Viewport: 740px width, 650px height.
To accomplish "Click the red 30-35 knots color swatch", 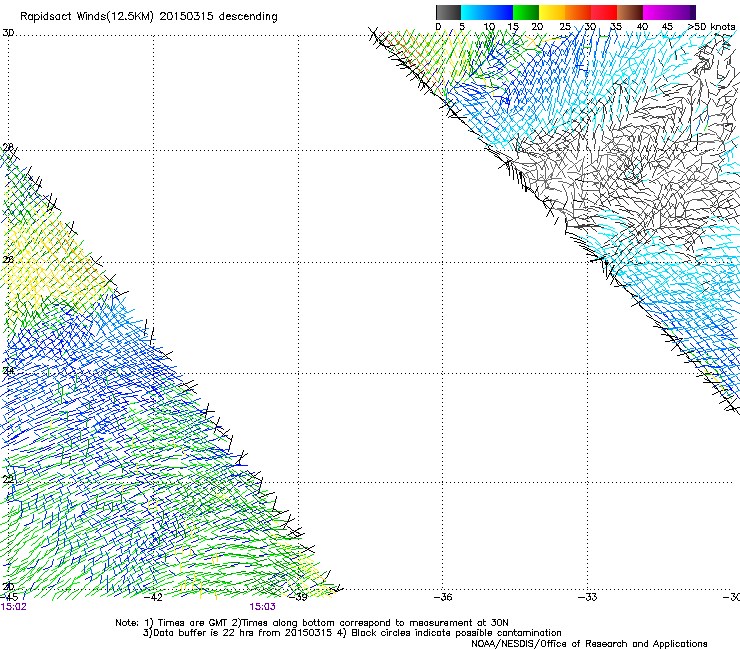I will (x=604, y=12).
